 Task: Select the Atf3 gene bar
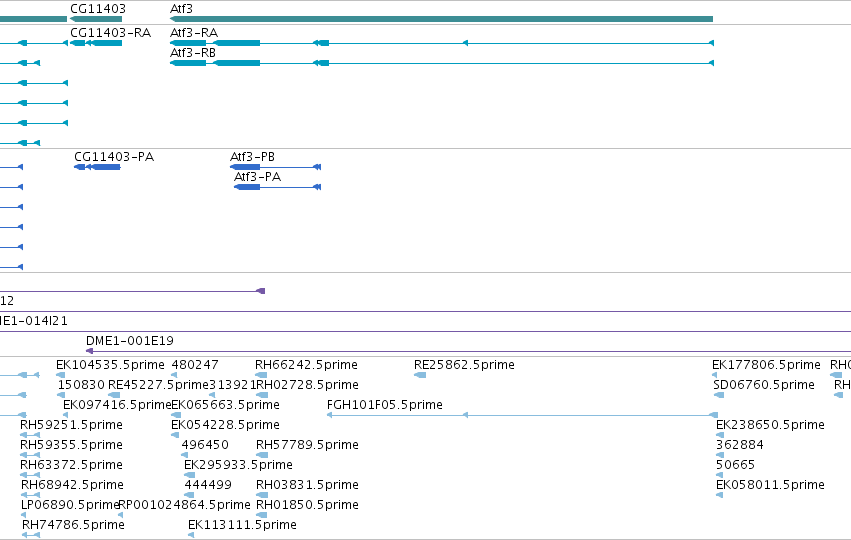click(x=441, y=19)
